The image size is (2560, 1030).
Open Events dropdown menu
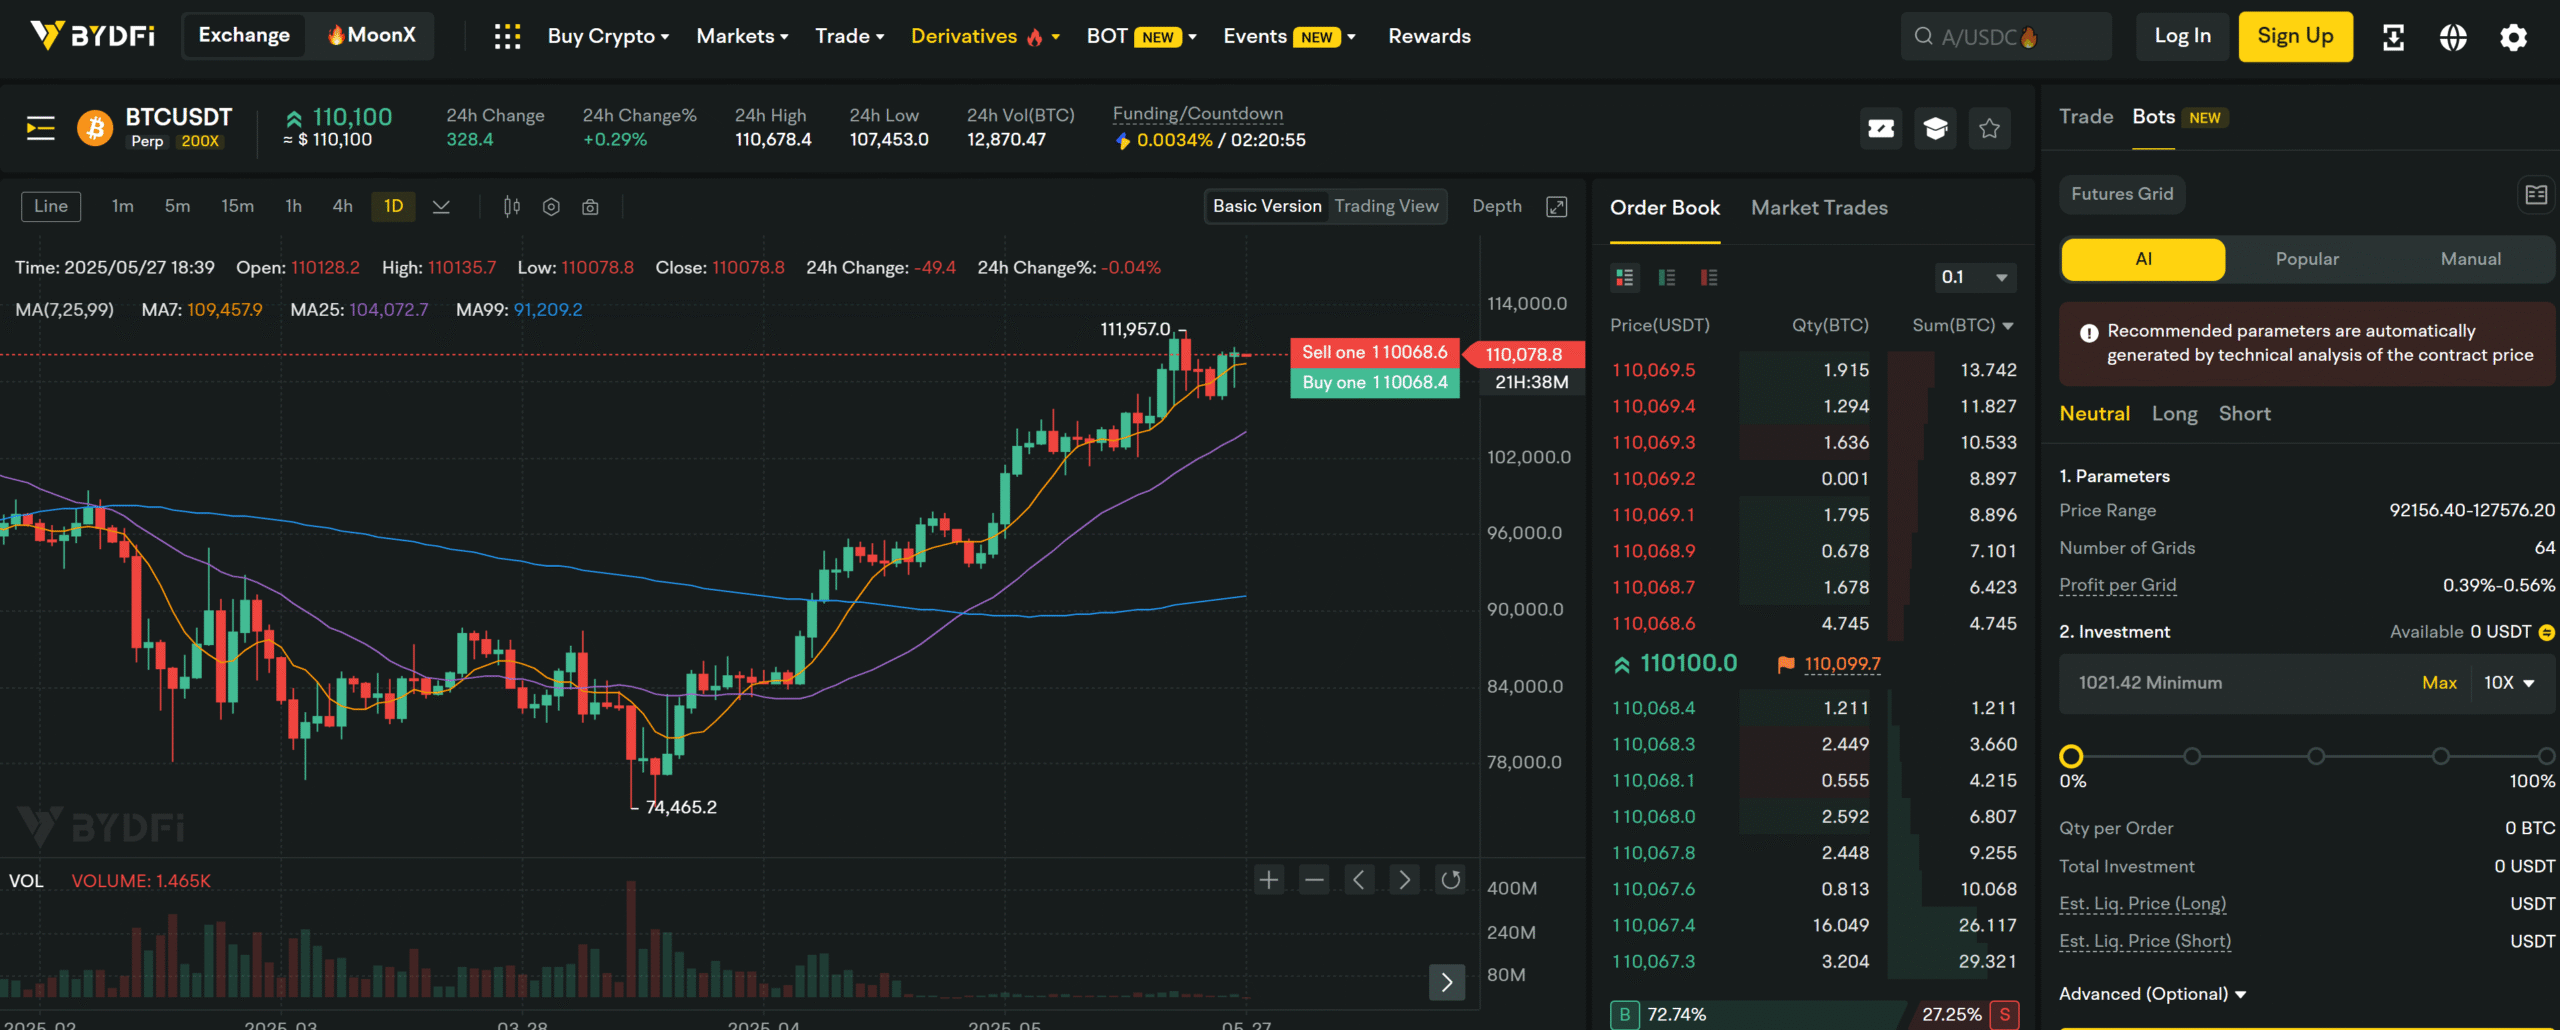(x=1289, y=37)
